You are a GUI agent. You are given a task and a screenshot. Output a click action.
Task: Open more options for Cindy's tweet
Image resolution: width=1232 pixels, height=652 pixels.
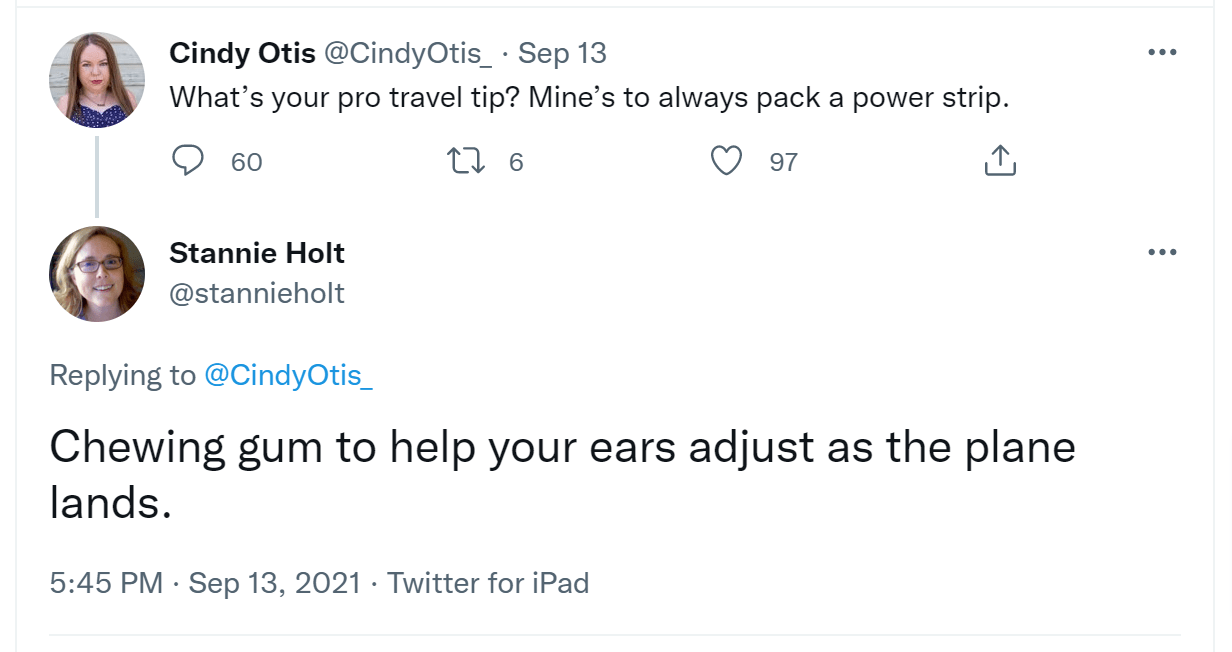click(1163, 51)
